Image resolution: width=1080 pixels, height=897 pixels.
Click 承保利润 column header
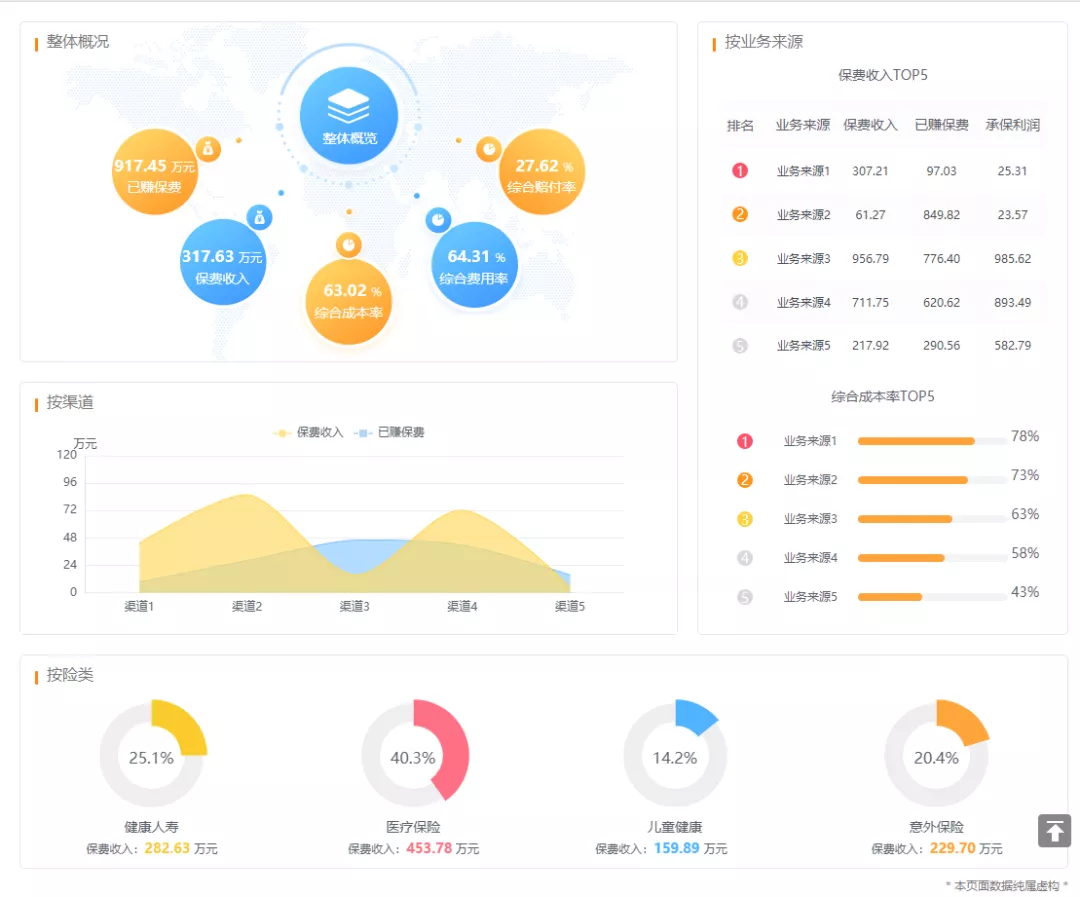click(1012, 125)
